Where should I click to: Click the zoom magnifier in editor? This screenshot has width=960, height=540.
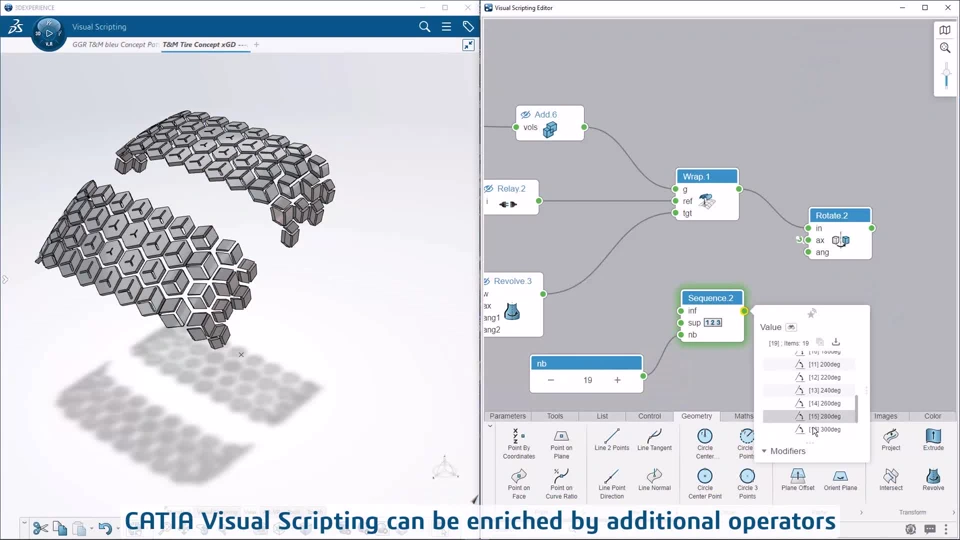tap(945, 48)
